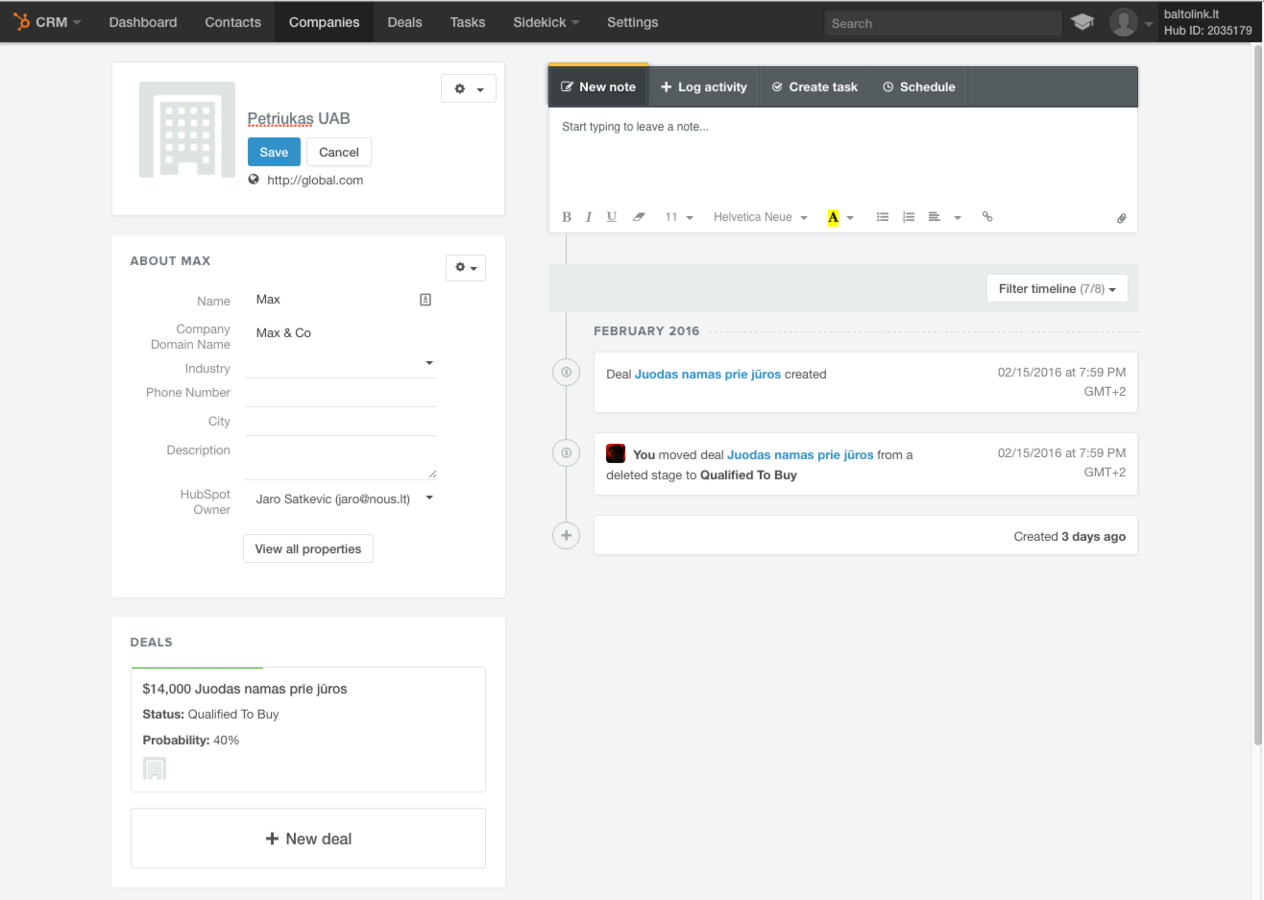
Task: Open the first Juodas namas prie jūros link
Action: point(708,374)
